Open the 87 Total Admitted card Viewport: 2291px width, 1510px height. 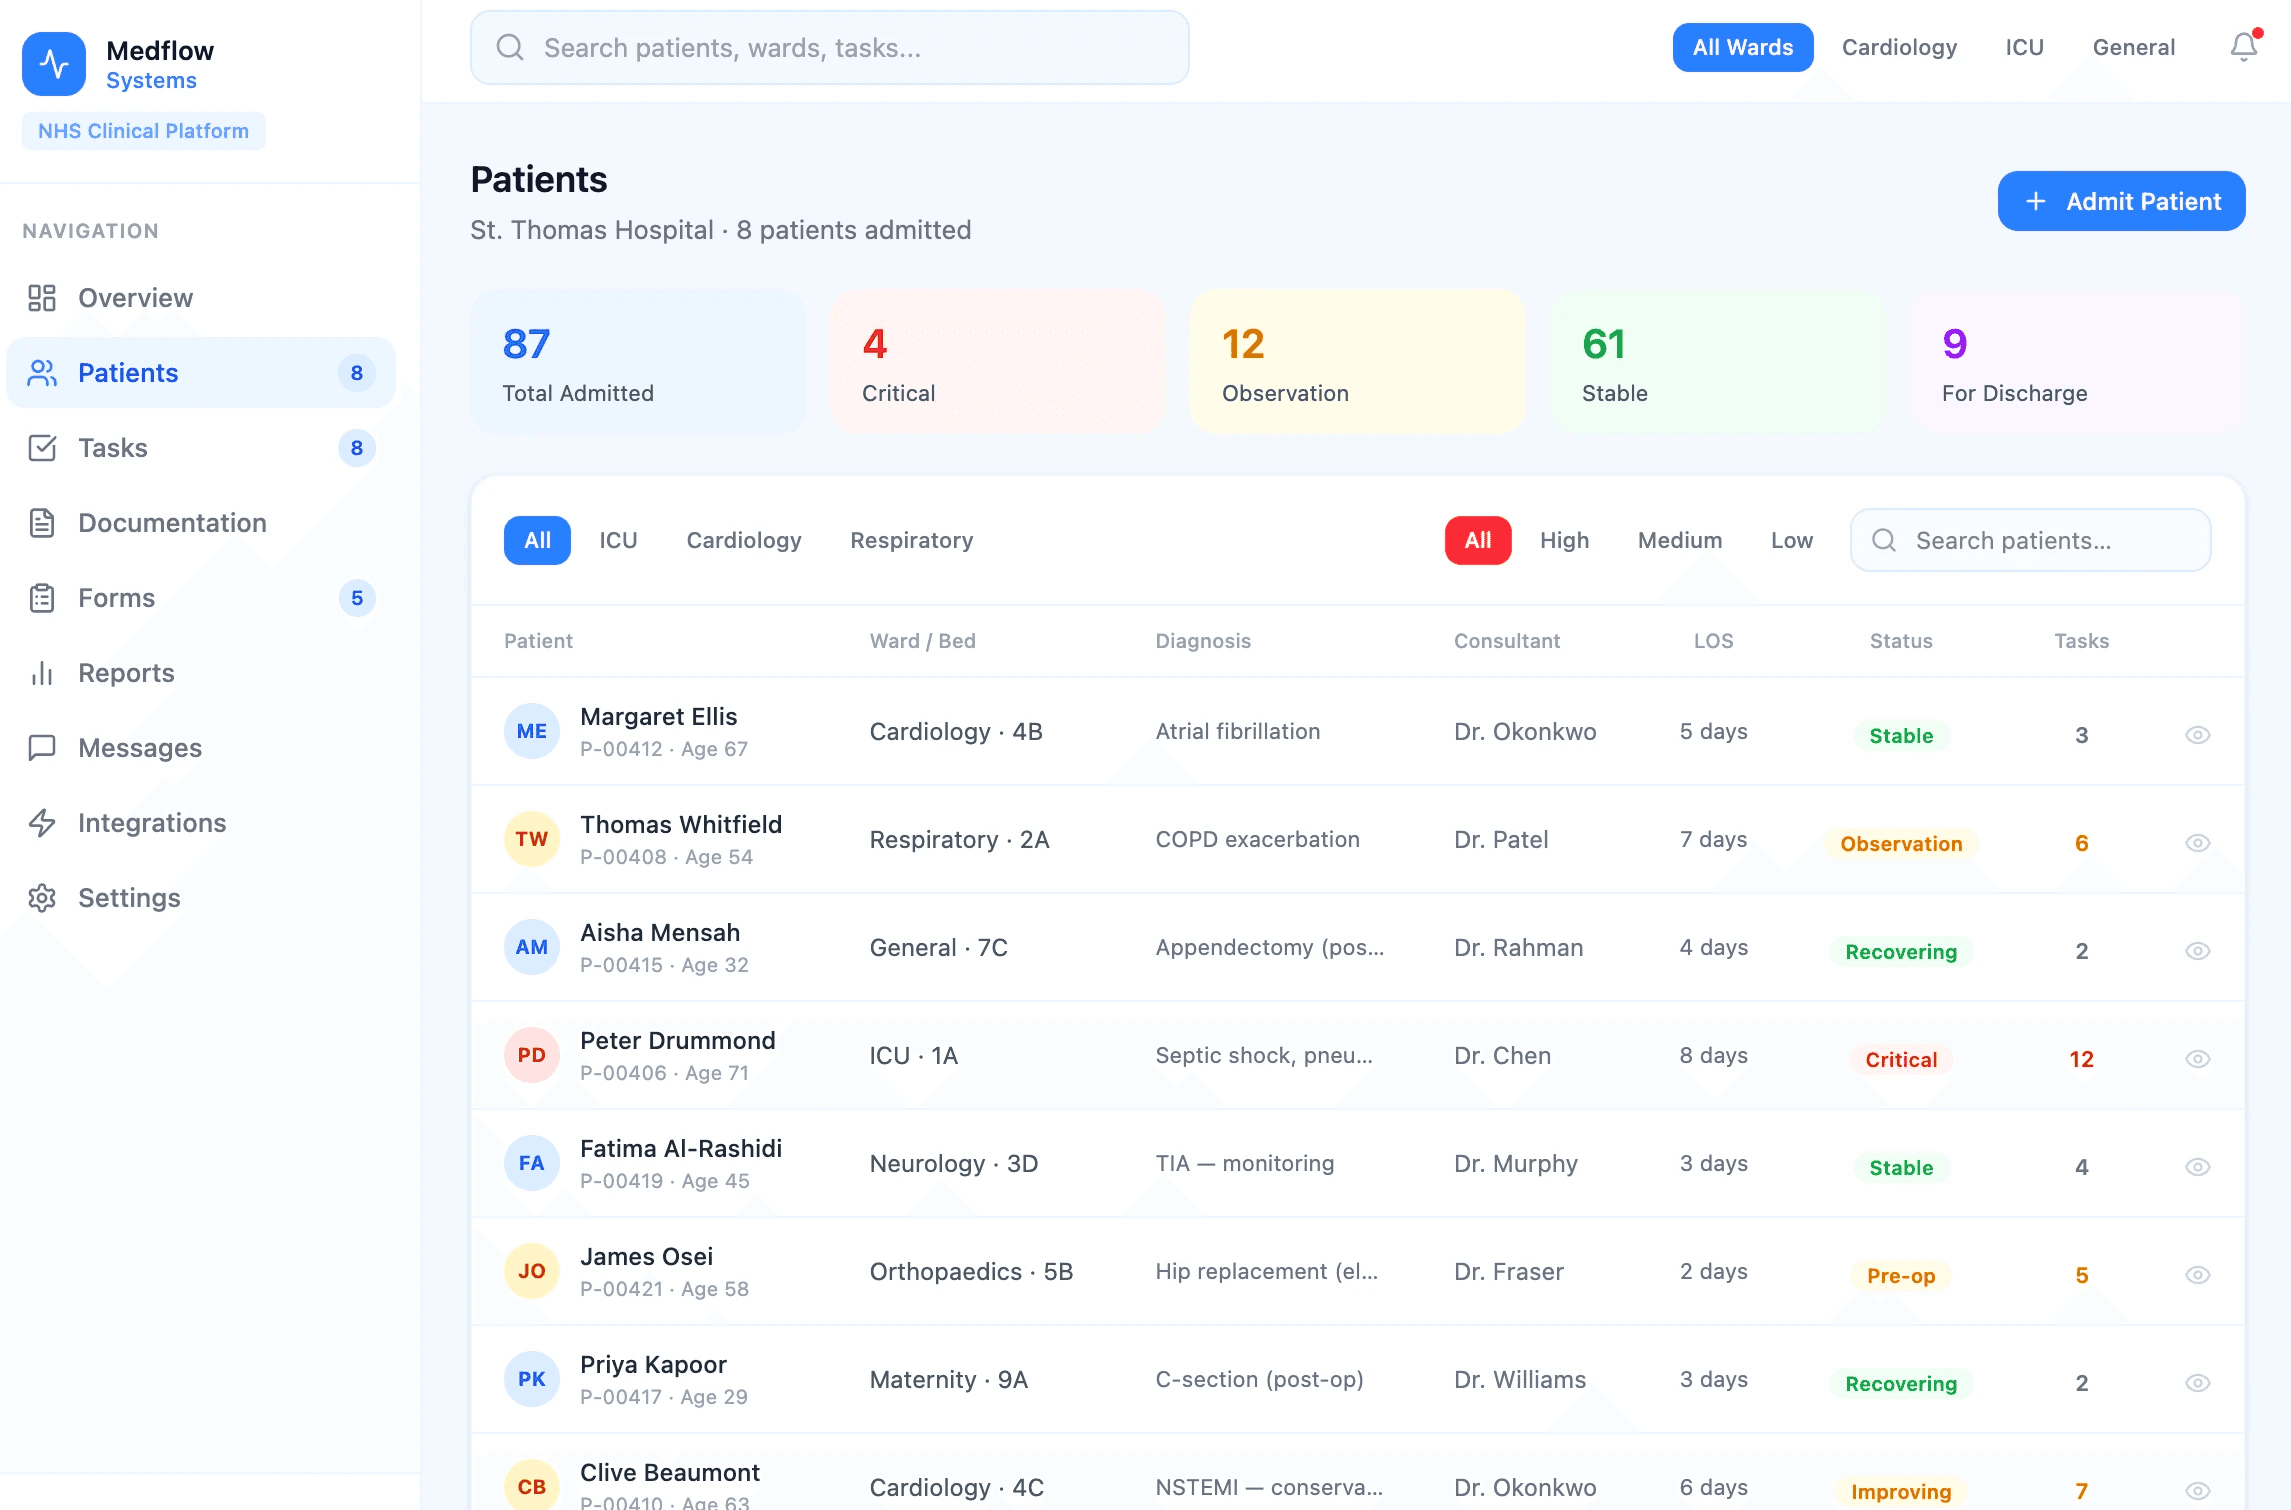[x=638, y=362]
